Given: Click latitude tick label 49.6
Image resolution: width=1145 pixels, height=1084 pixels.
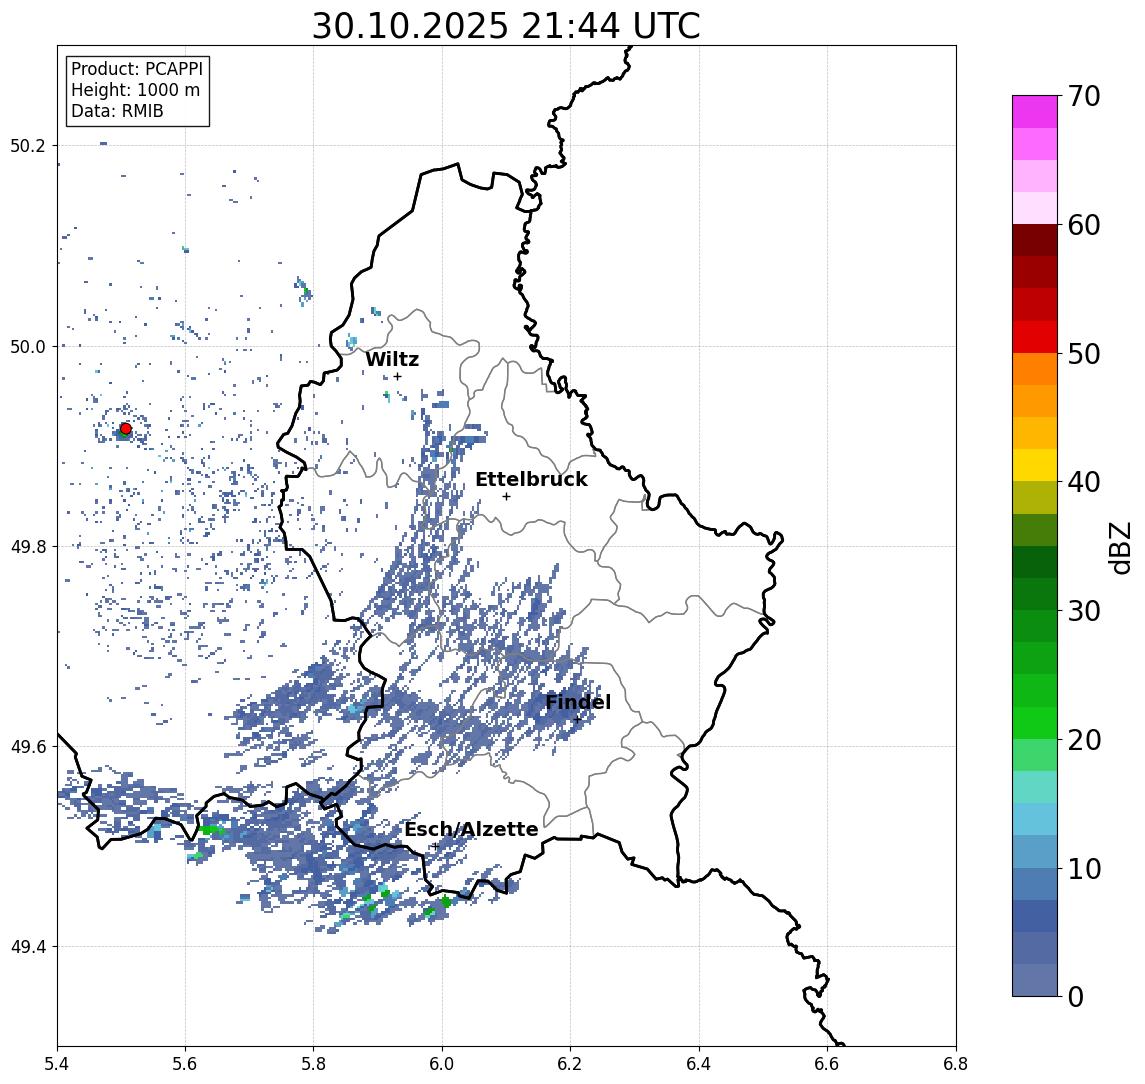Looking at the screenshot, I should click(x=28, y=747).
